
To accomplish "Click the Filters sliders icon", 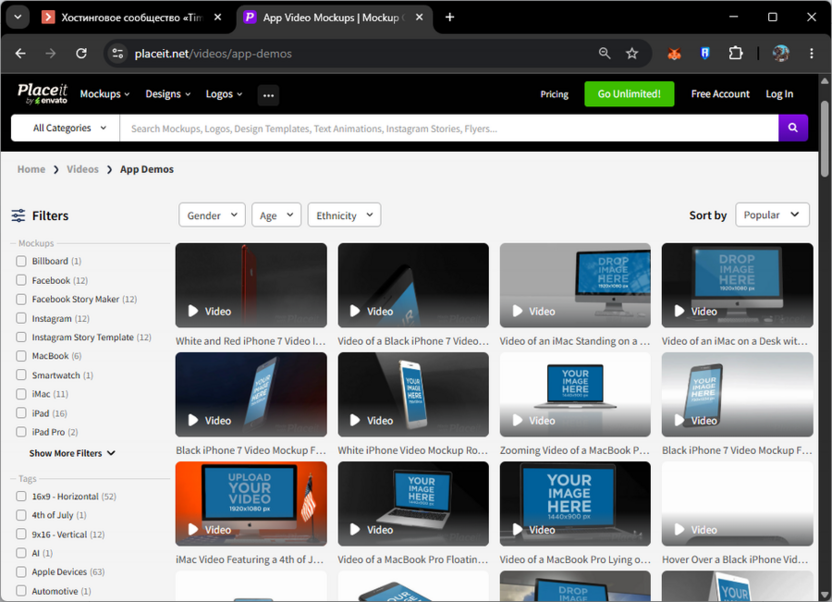I will (x=18, y=215).
